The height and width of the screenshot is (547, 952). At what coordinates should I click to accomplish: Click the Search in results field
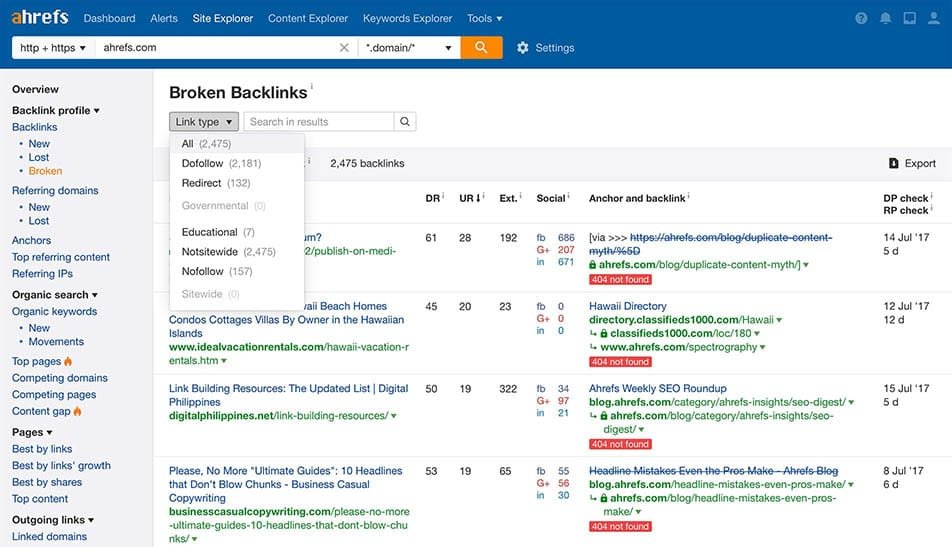(319, 121)
